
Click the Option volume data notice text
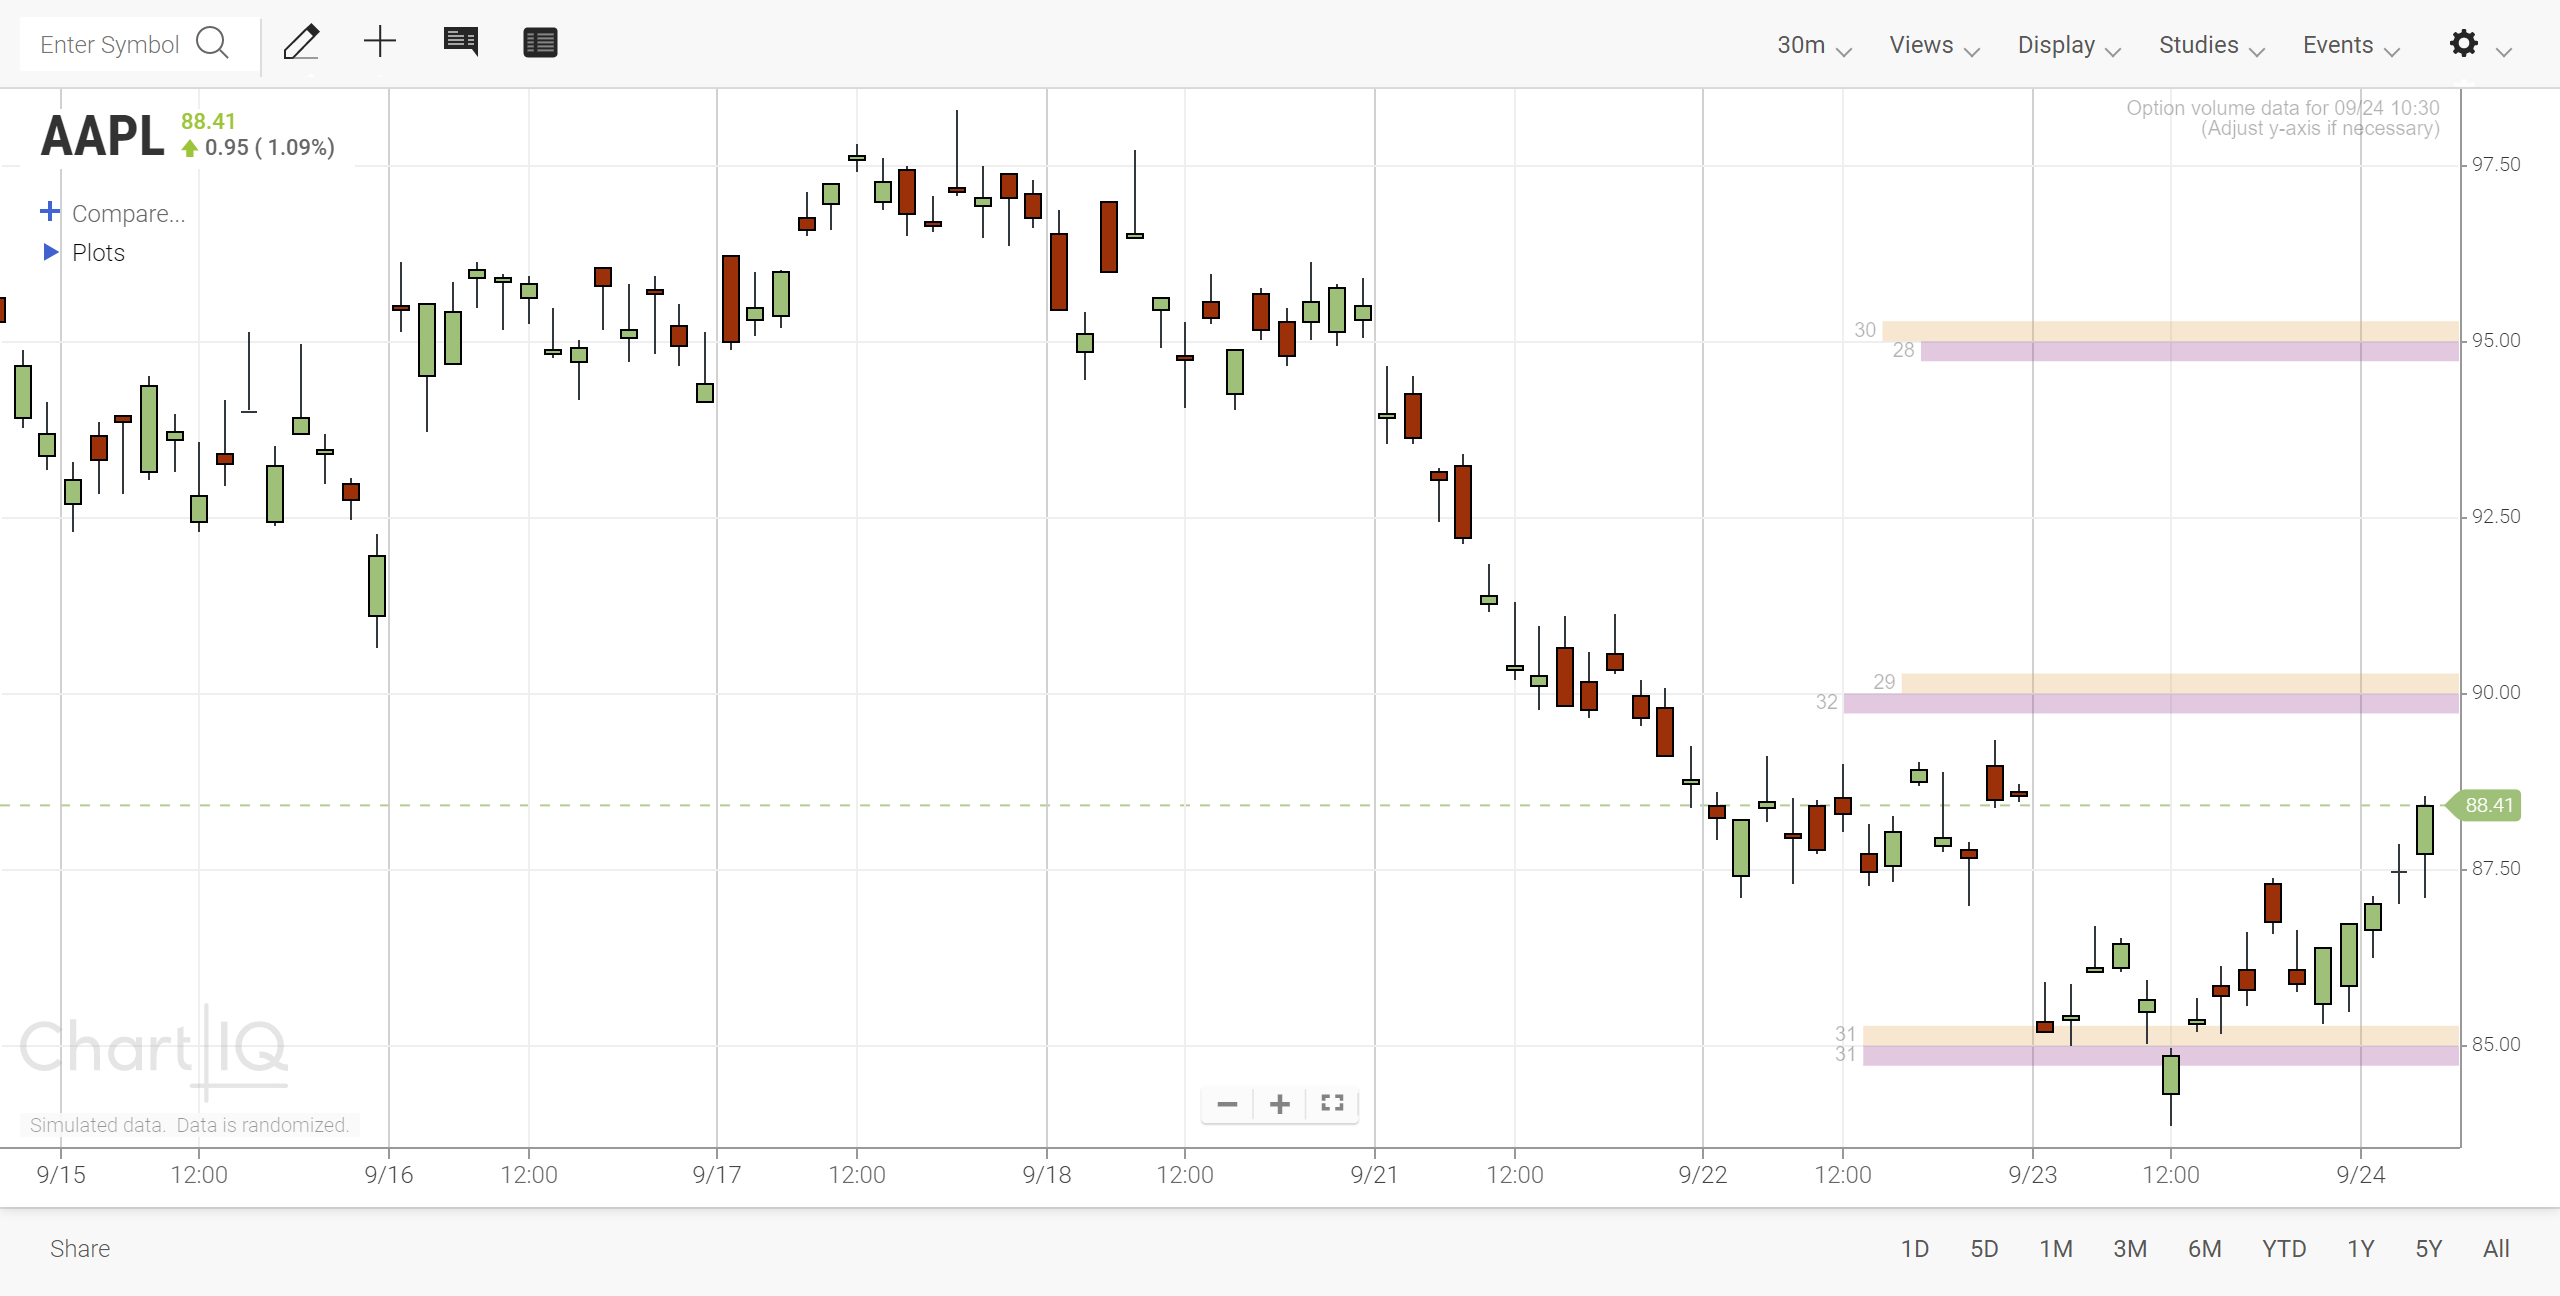point(2283,118)
